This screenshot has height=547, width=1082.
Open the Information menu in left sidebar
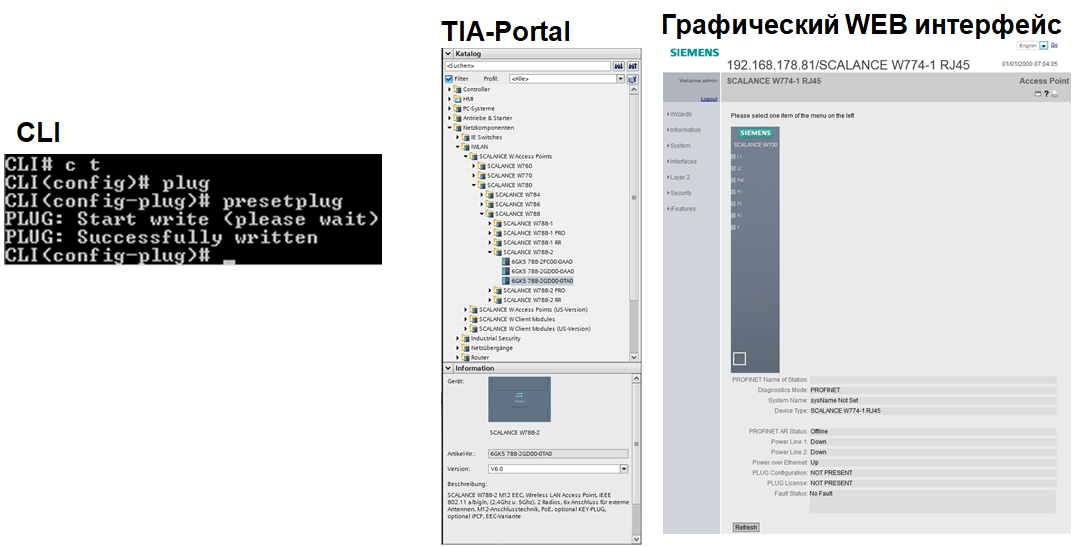(x=685, y=130)
